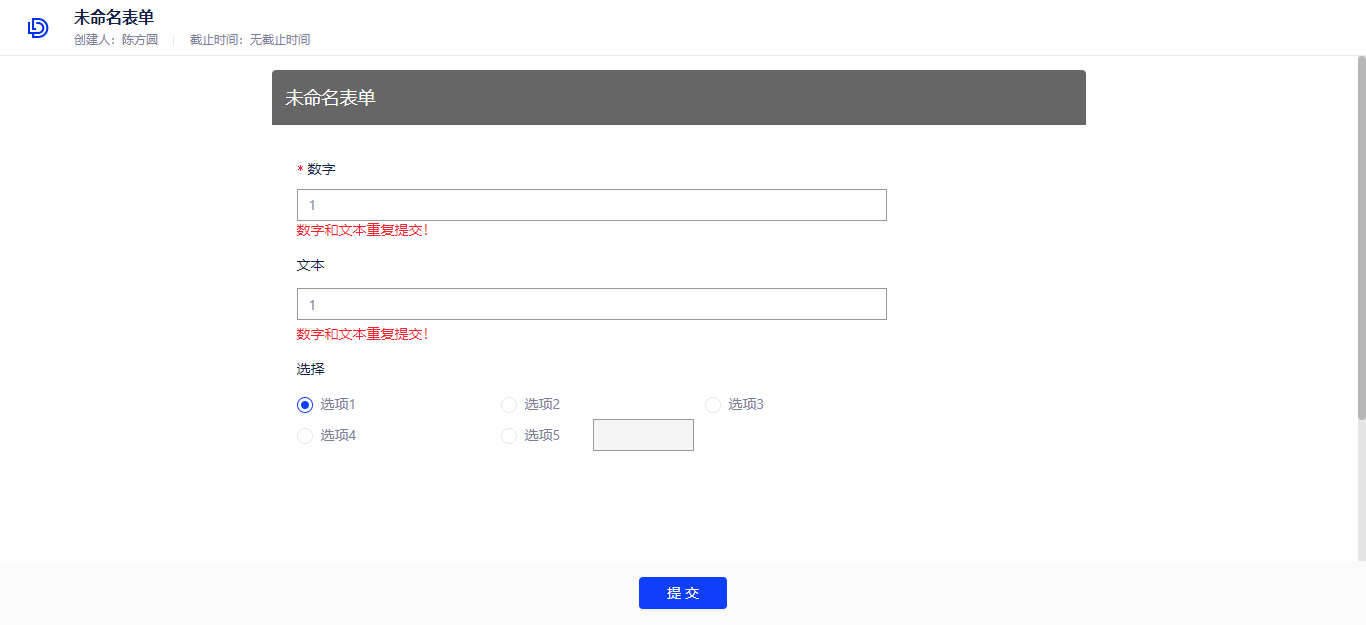Choose 选项3 from the 选择 options
The height and width of the screenshot is (625, 1366).
[712, 404]
